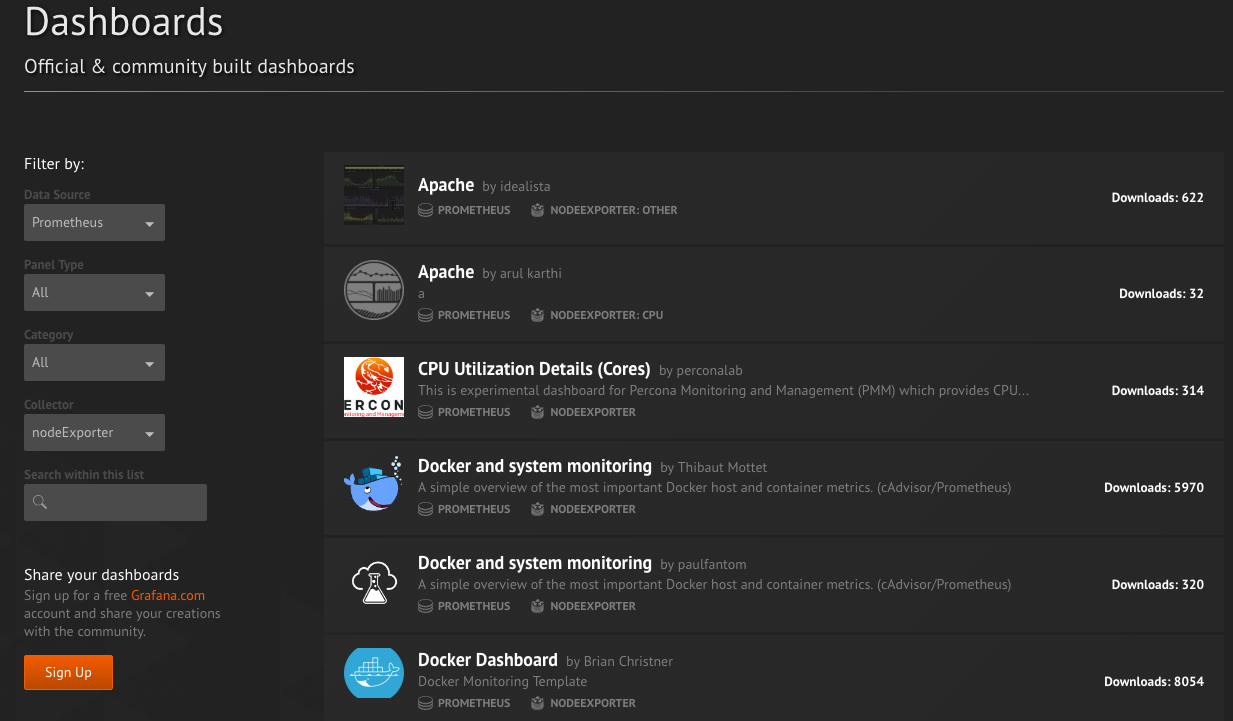The image size is (1233, 721).
Task: Click the Prometheus icon under Apache by idealista
Action: coord(425,210)
